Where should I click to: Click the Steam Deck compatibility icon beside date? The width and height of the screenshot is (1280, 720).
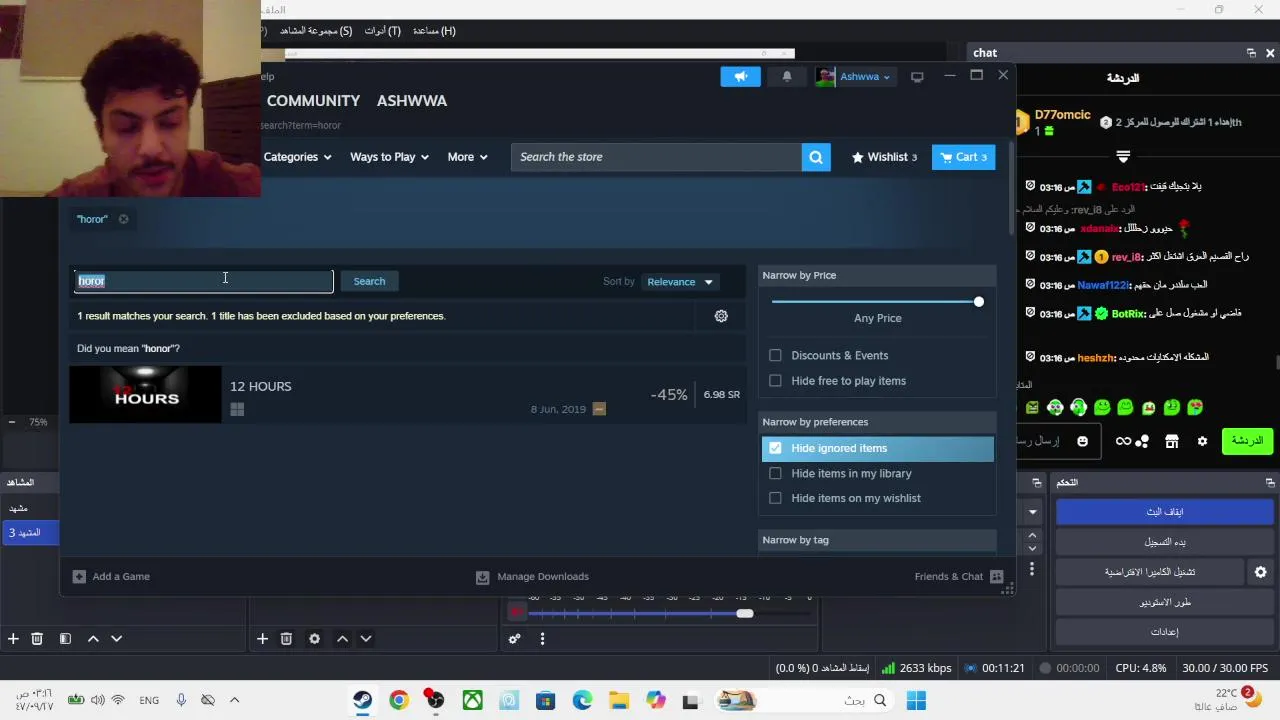pos(599,409)
